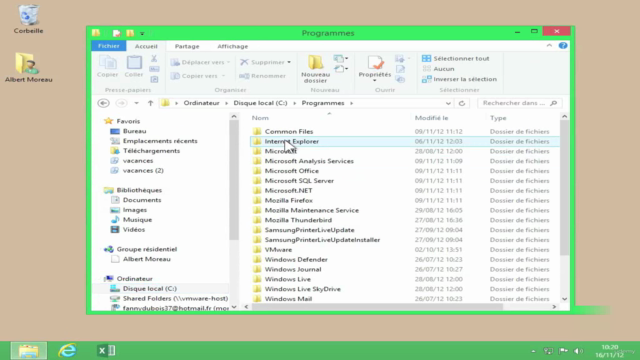Sort by the Modifié le column
This screenshot has height=360, width=640.
431,118
